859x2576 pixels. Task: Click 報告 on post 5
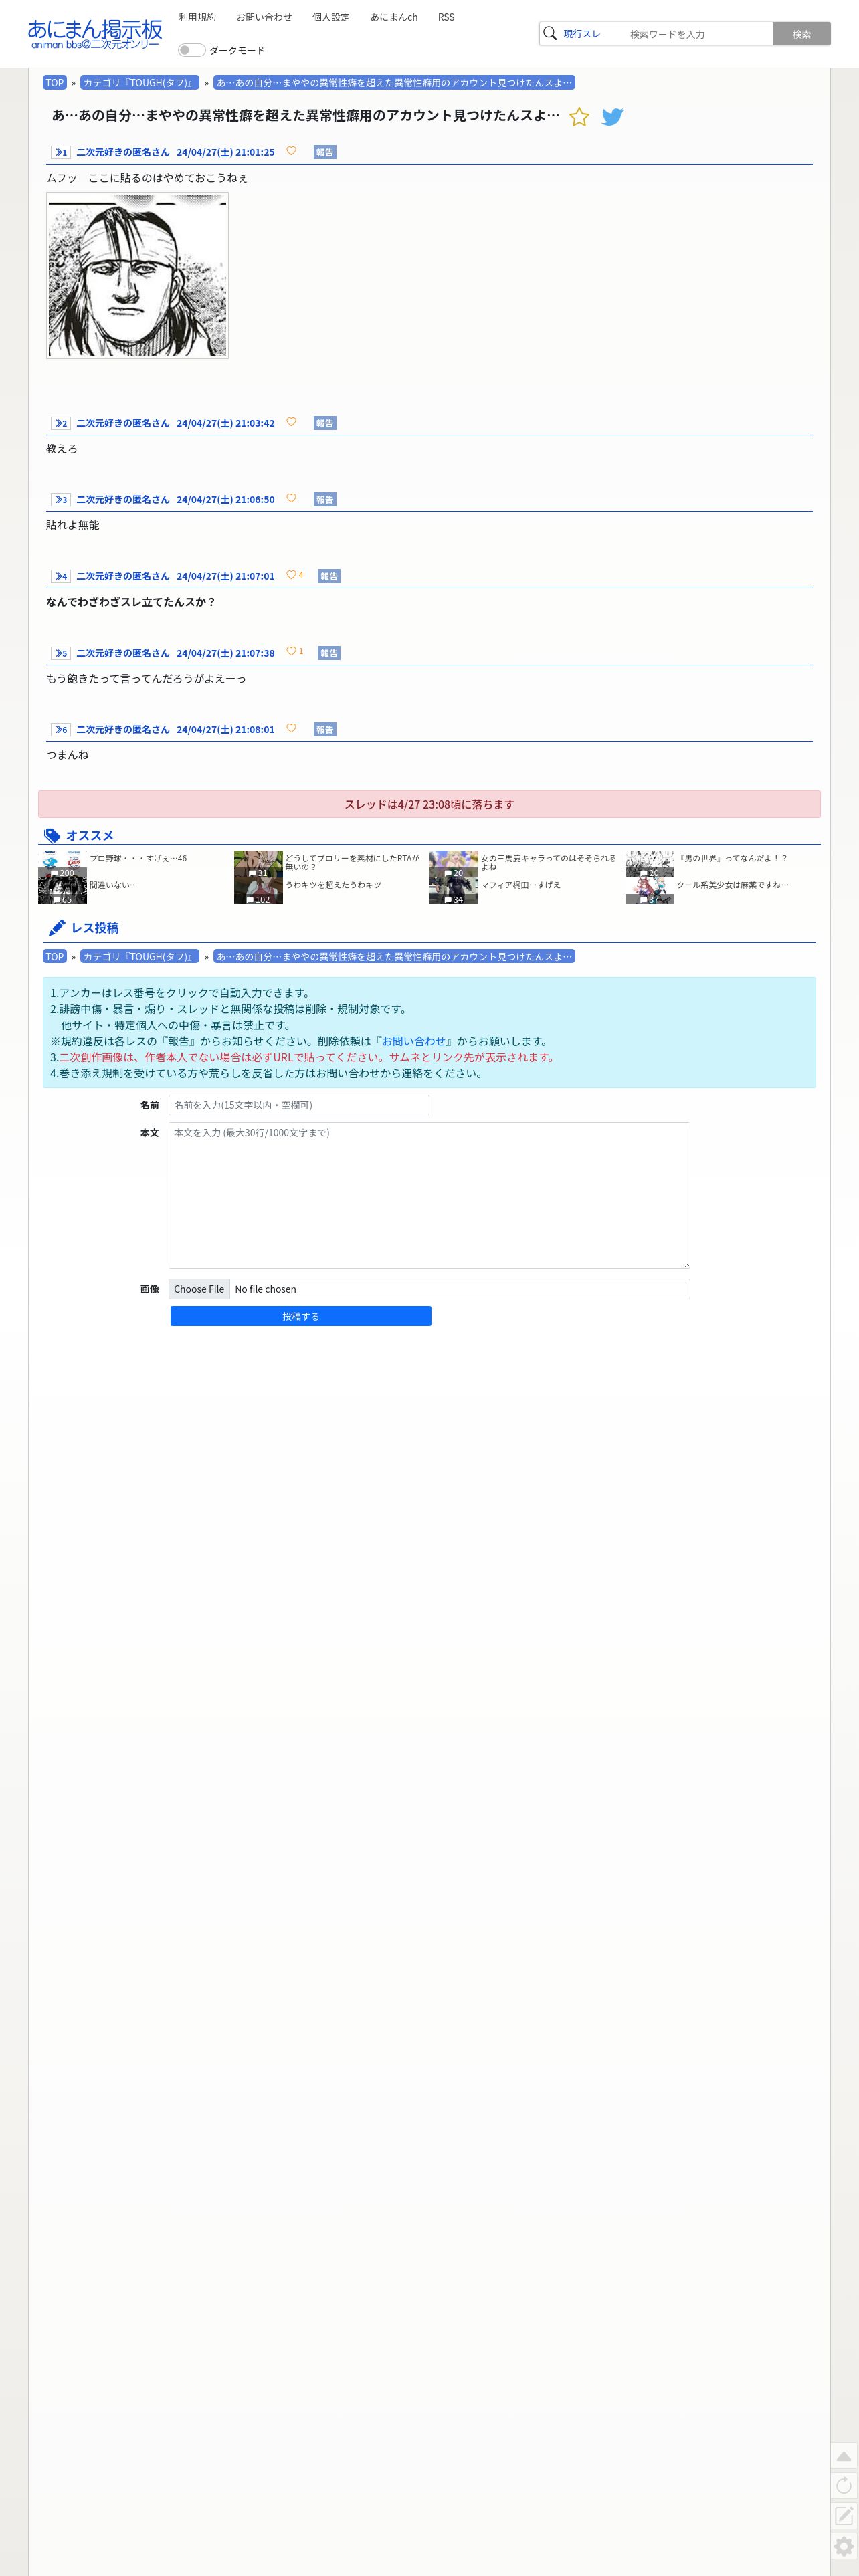click(x=329, y=653)
